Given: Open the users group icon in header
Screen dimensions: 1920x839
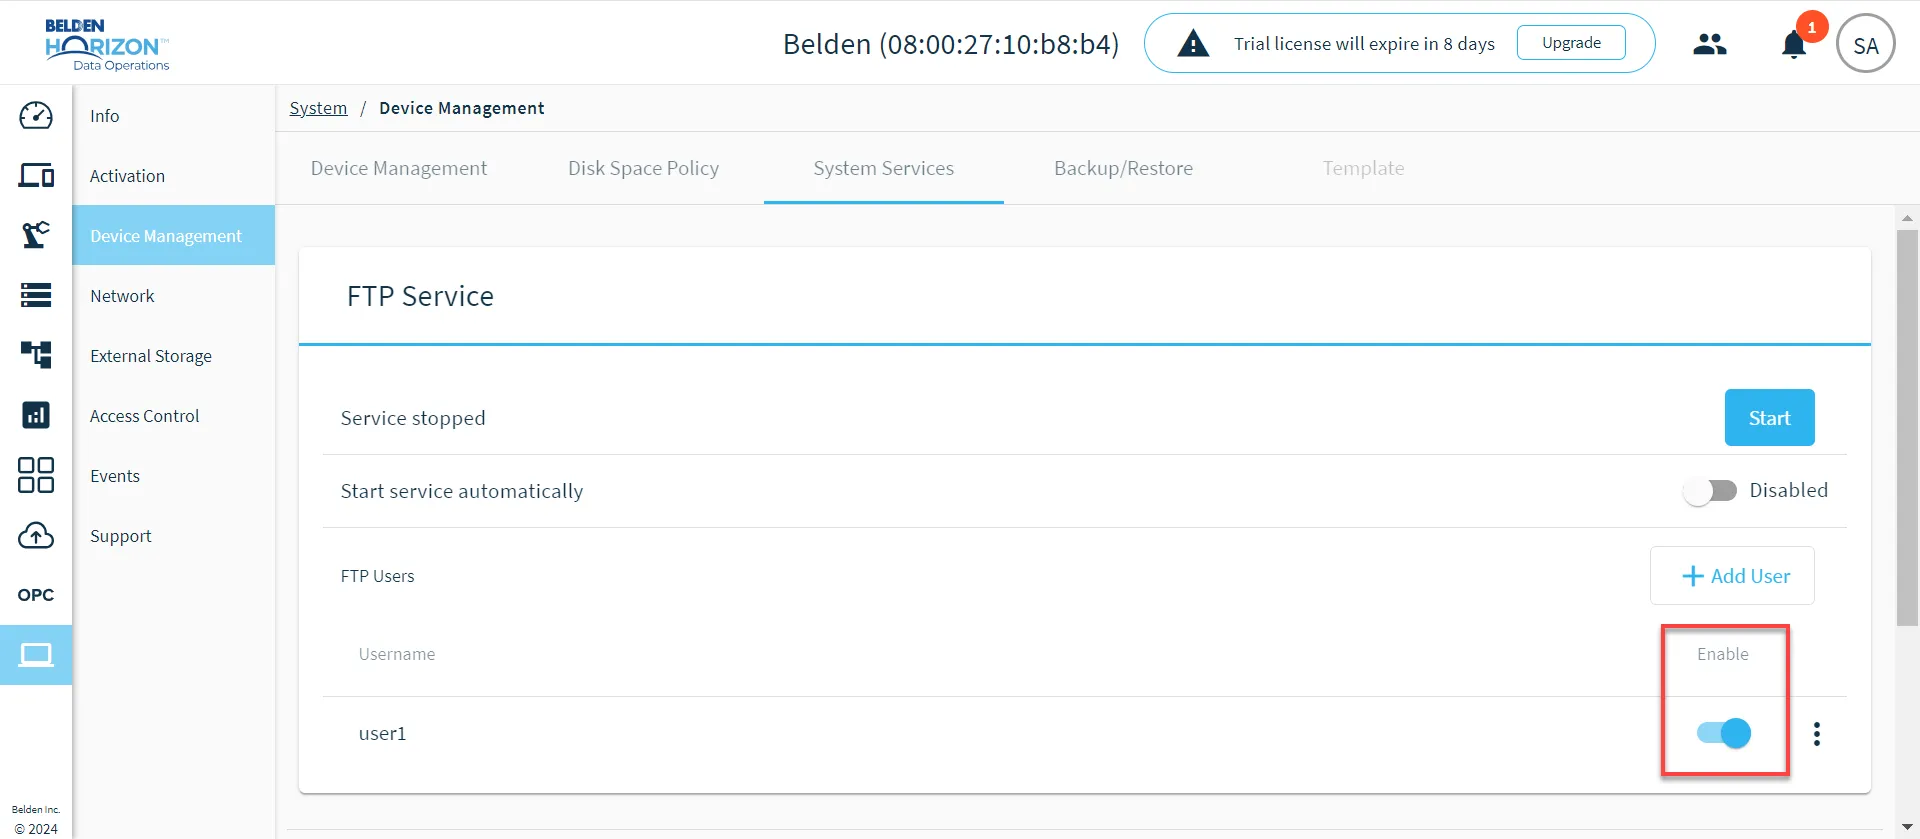Looking at the screenshot, I should (1710, 44).
